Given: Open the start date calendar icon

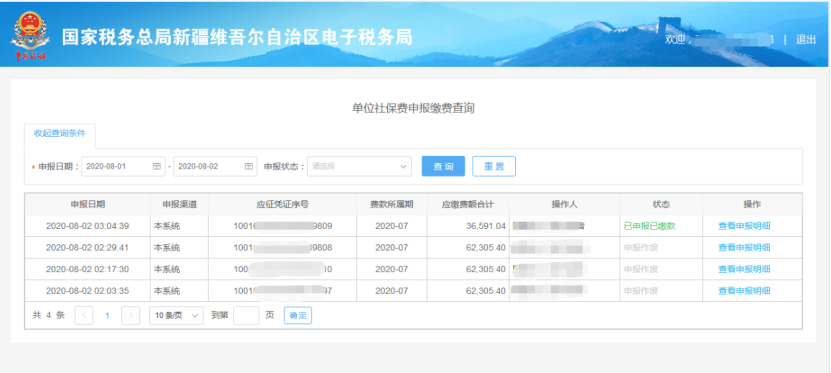Looking at the screenshot, I should (x=157, y=166).
